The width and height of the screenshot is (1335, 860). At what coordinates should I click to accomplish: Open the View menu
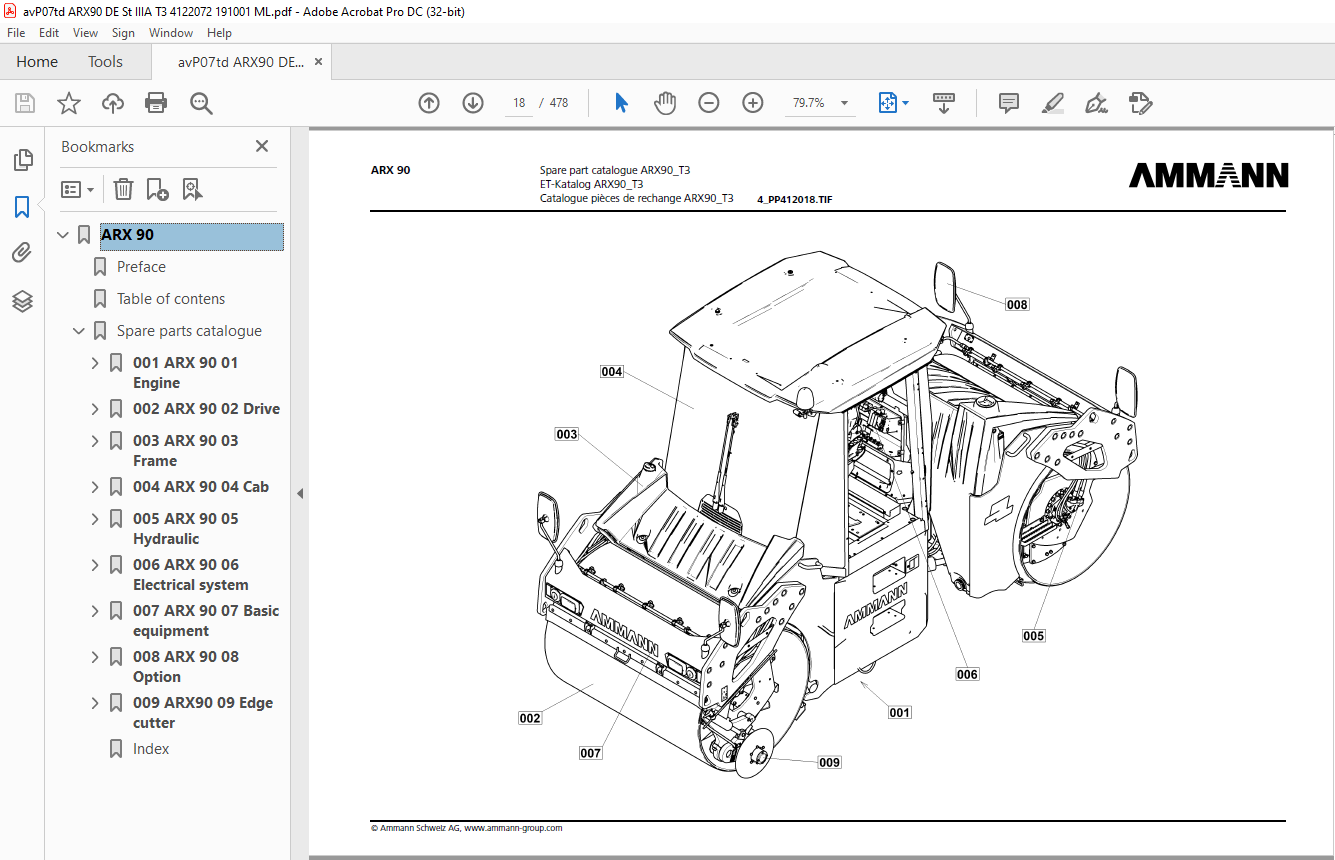pos(86,33)
